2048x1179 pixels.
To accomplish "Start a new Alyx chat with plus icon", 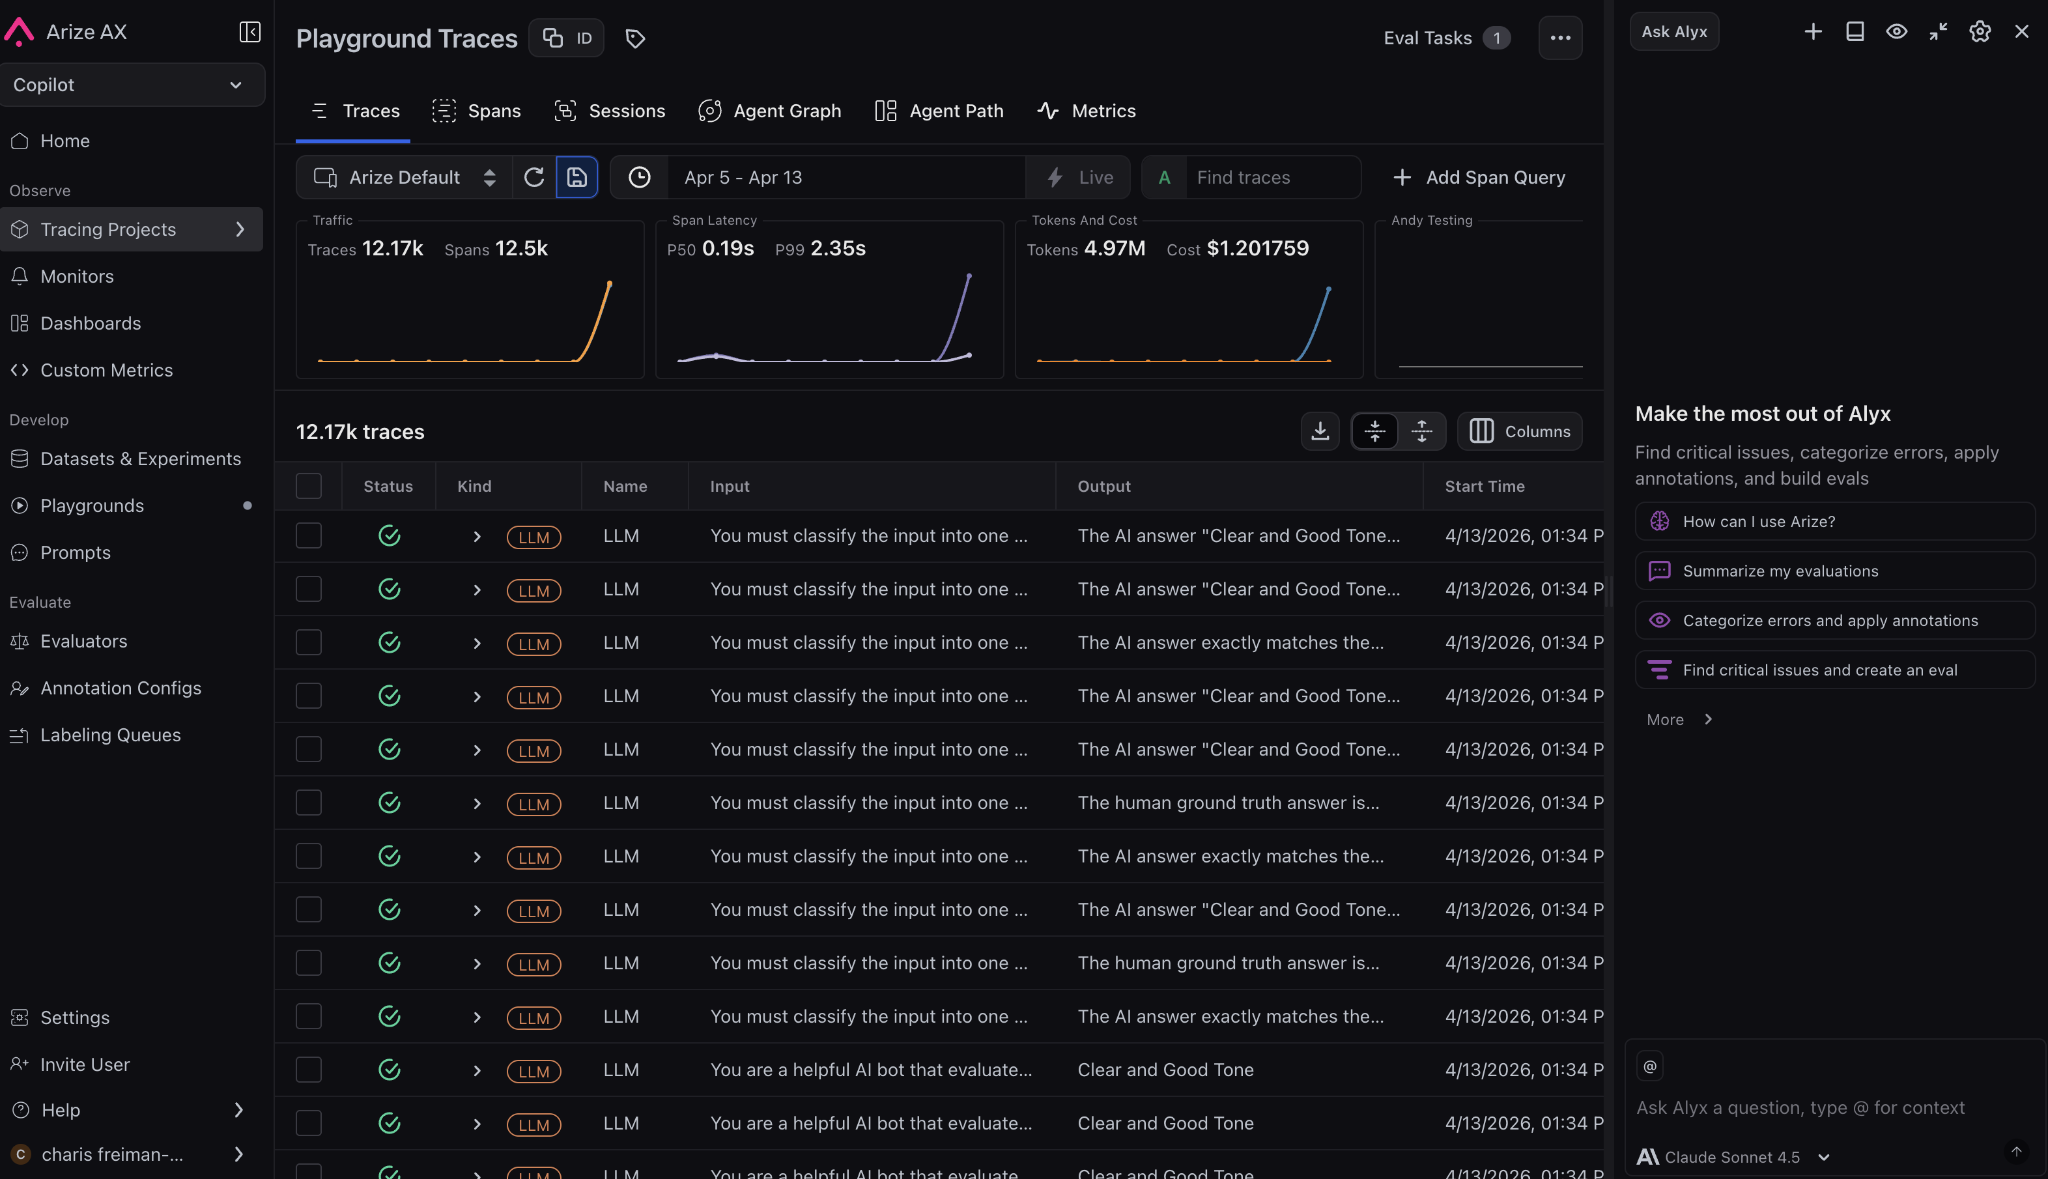I will pyautogui.click(x=1813, y=32).
